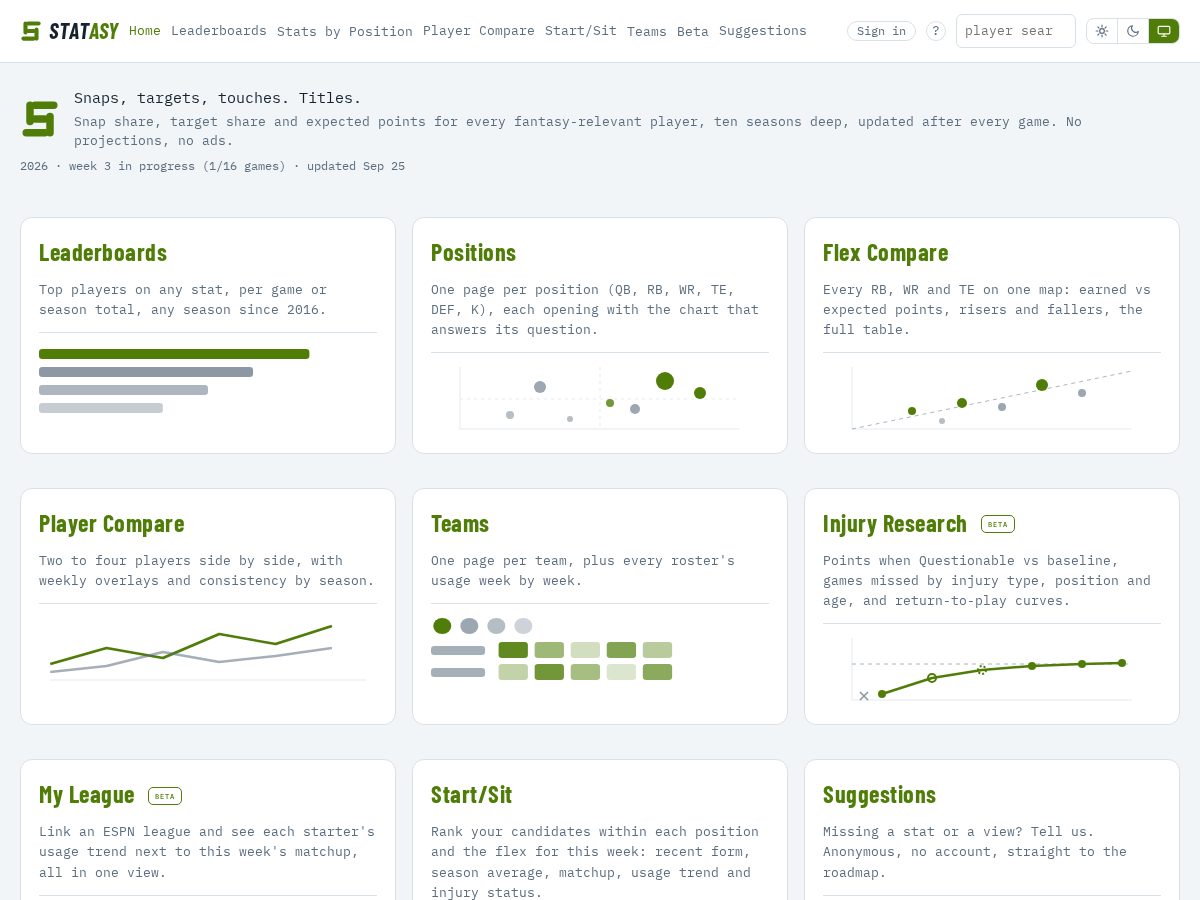Click the Teams heatmap grid preview
The image size is (1200, 900).
click(x=552, y=649)
